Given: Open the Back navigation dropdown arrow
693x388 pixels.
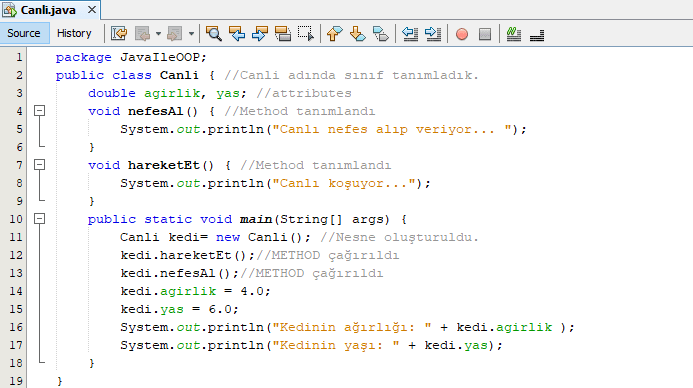Looking at the screenshot, I should (158, 34).
